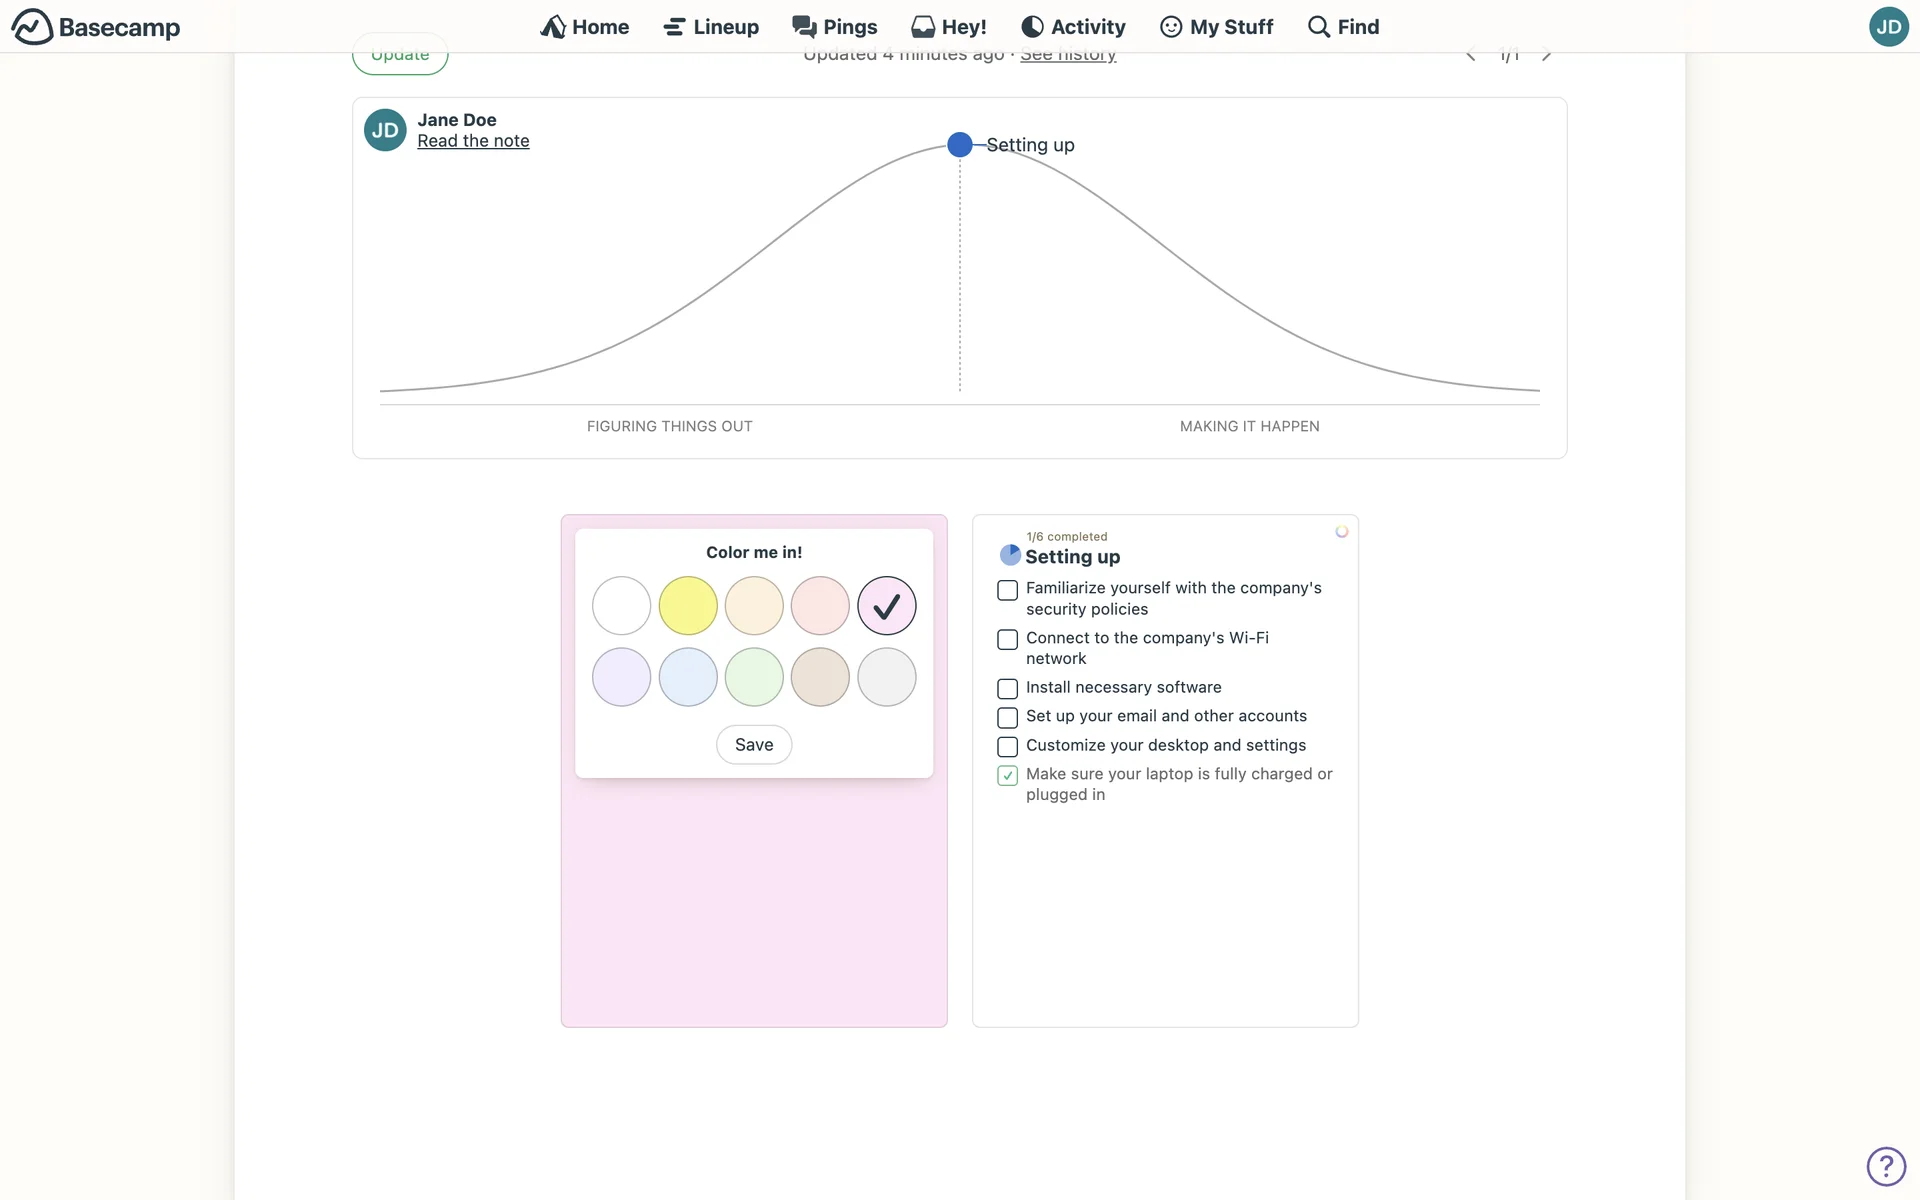Open Find search in top navigation

tap(1343, 27)
